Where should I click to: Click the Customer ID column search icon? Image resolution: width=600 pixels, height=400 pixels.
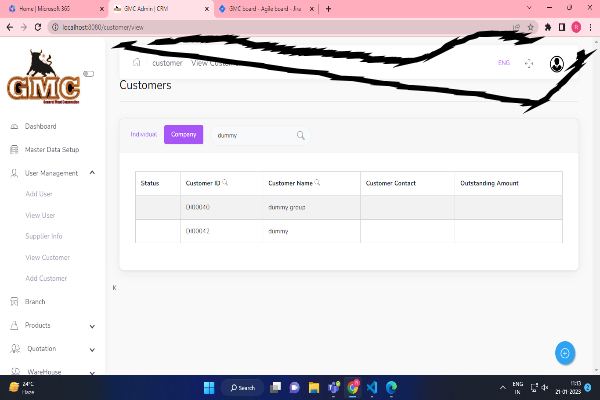[225, 183]
